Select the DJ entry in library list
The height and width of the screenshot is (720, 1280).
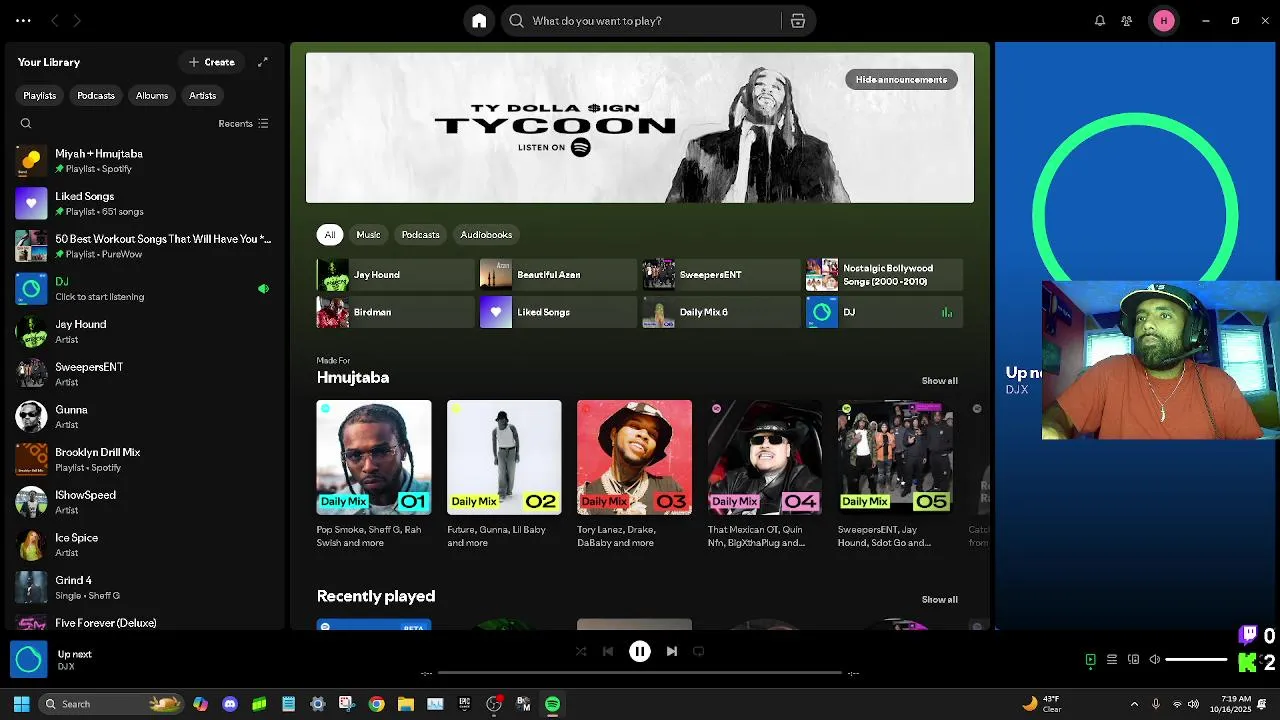145,289
